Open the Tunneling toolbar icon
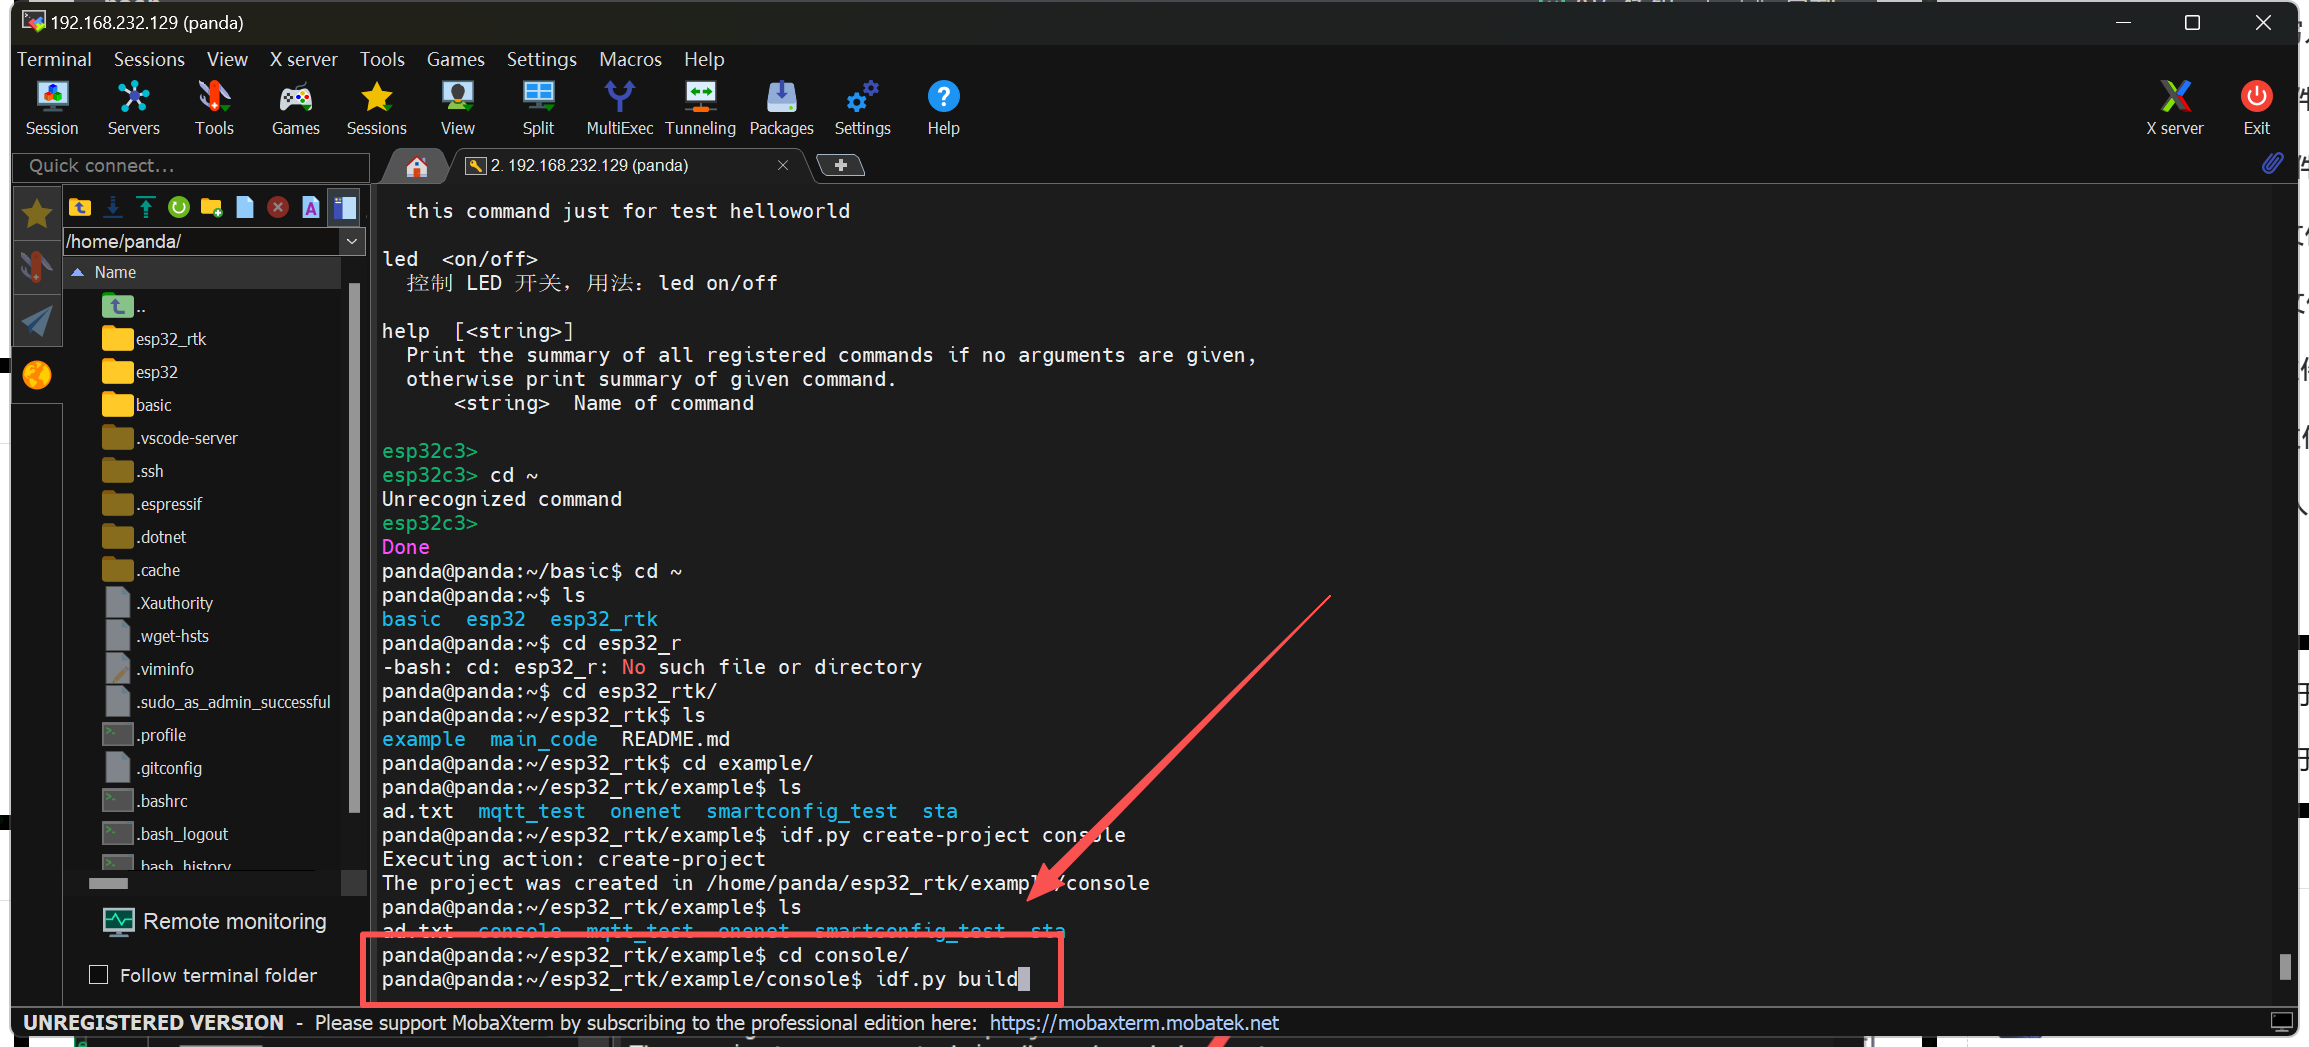 click(x=700, y=108)
